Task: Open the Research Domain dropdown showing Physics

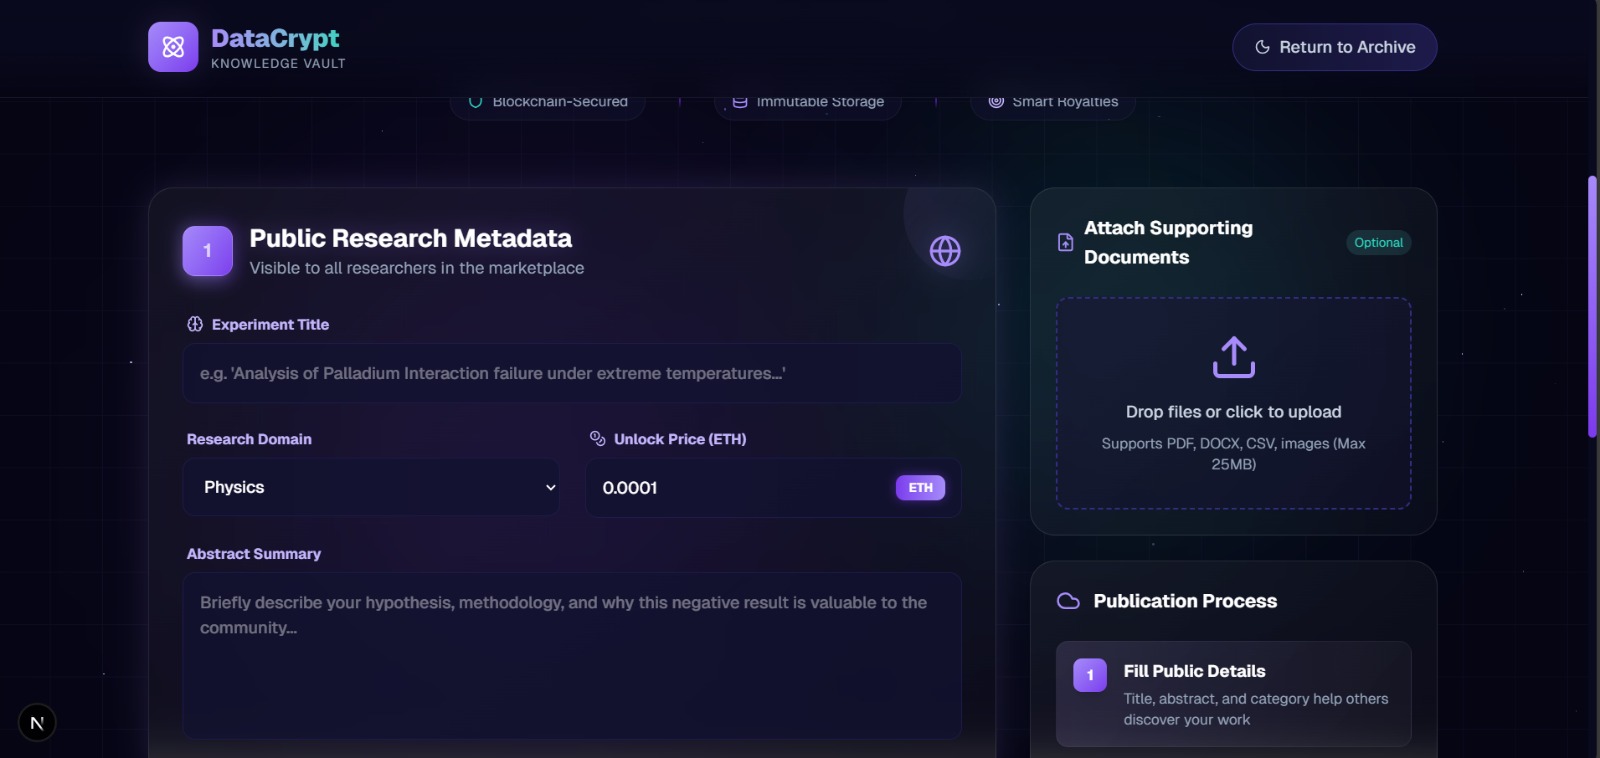Action: (x=371, y=487)
